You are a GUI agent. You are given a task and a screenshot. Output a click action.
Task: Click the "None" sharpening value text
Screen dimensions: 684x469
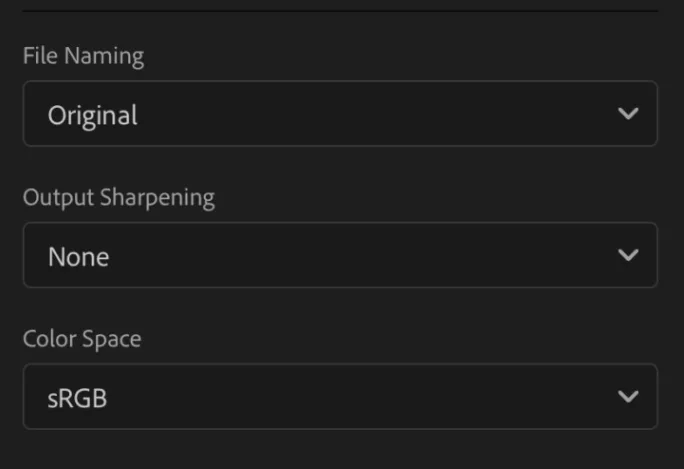78,257
